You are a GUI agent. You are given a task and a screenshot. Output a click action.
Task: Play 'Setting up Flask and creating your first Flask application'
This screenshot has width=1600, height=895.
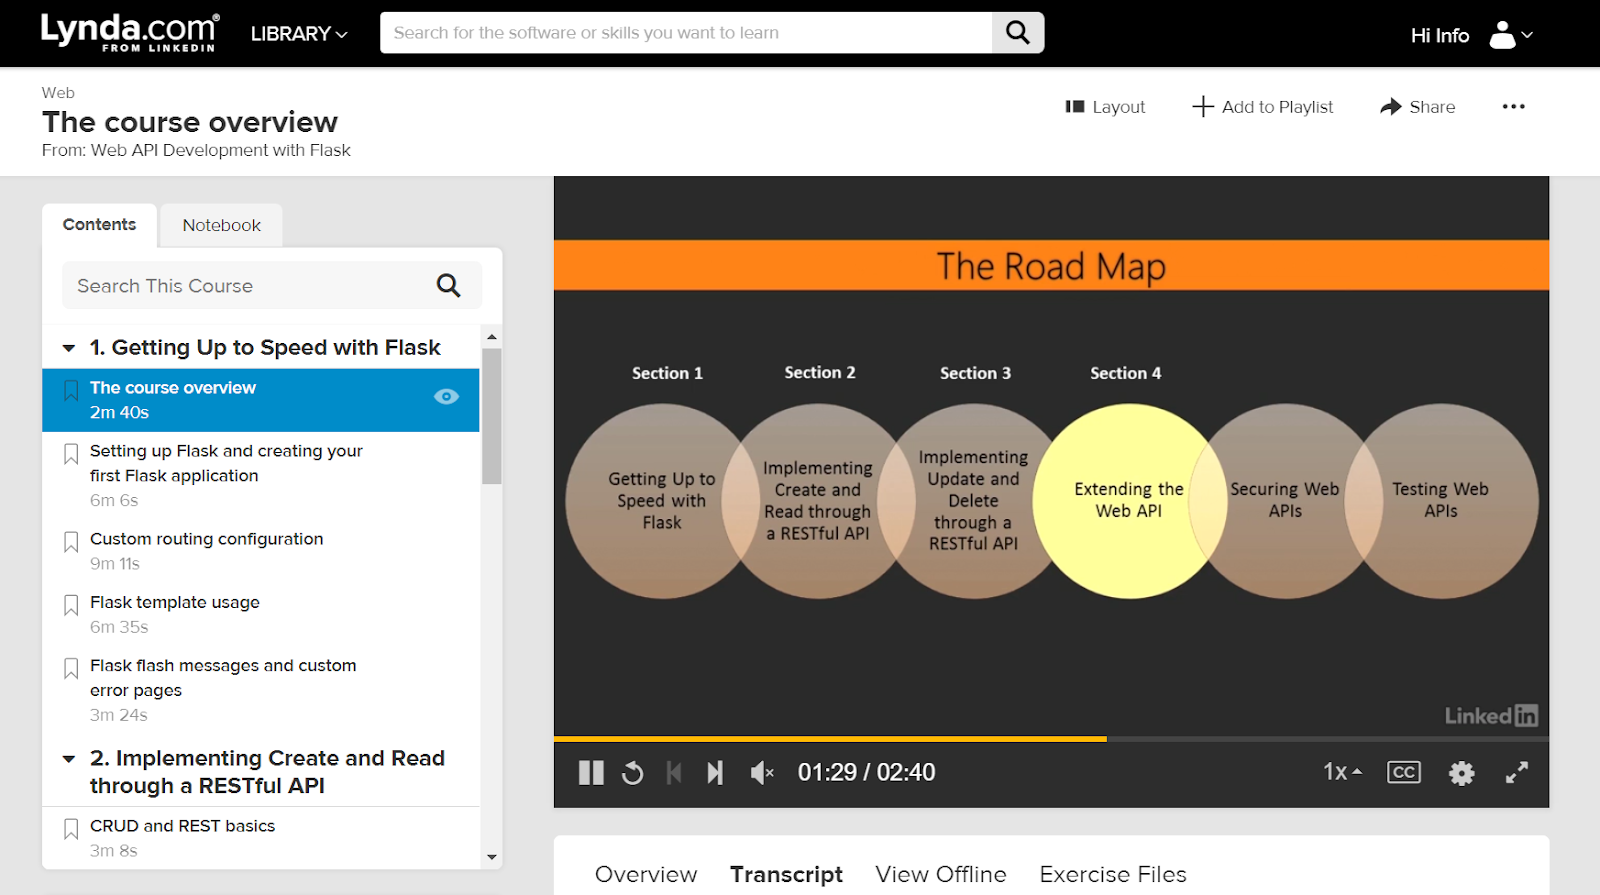(226, 463)
